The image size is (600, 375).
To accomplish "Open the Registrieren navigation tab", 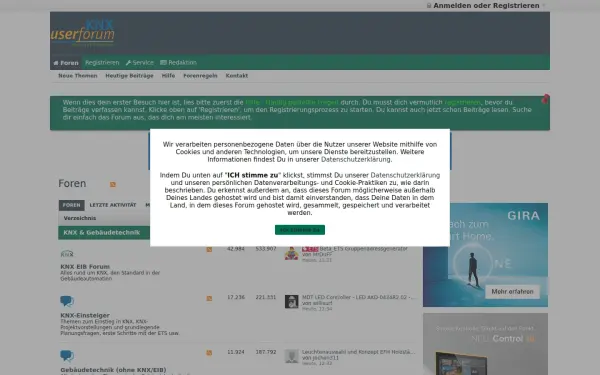I will point(102,63).
